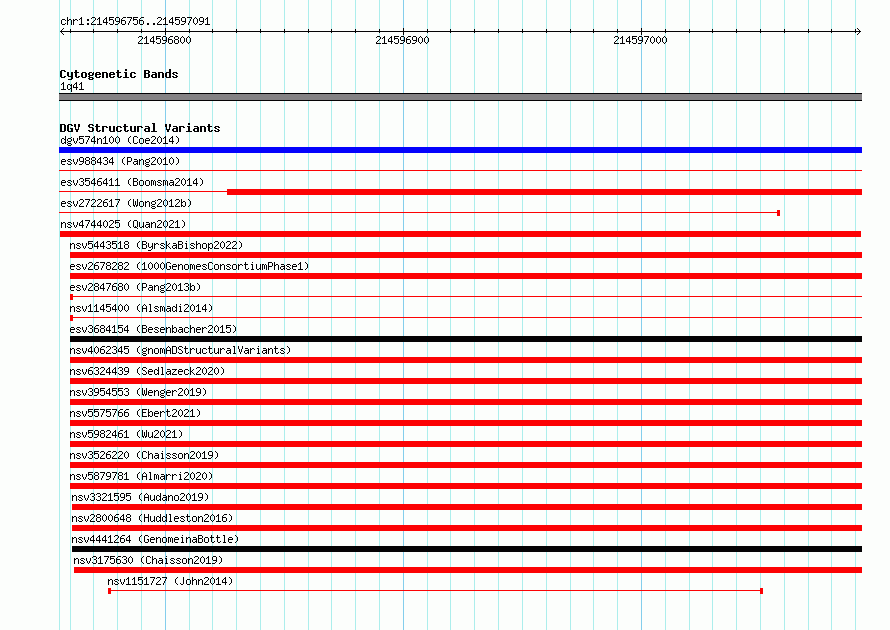
Task: Select variant nsv5982461 (Wu2021) label
Action: [x=126, y=434]
